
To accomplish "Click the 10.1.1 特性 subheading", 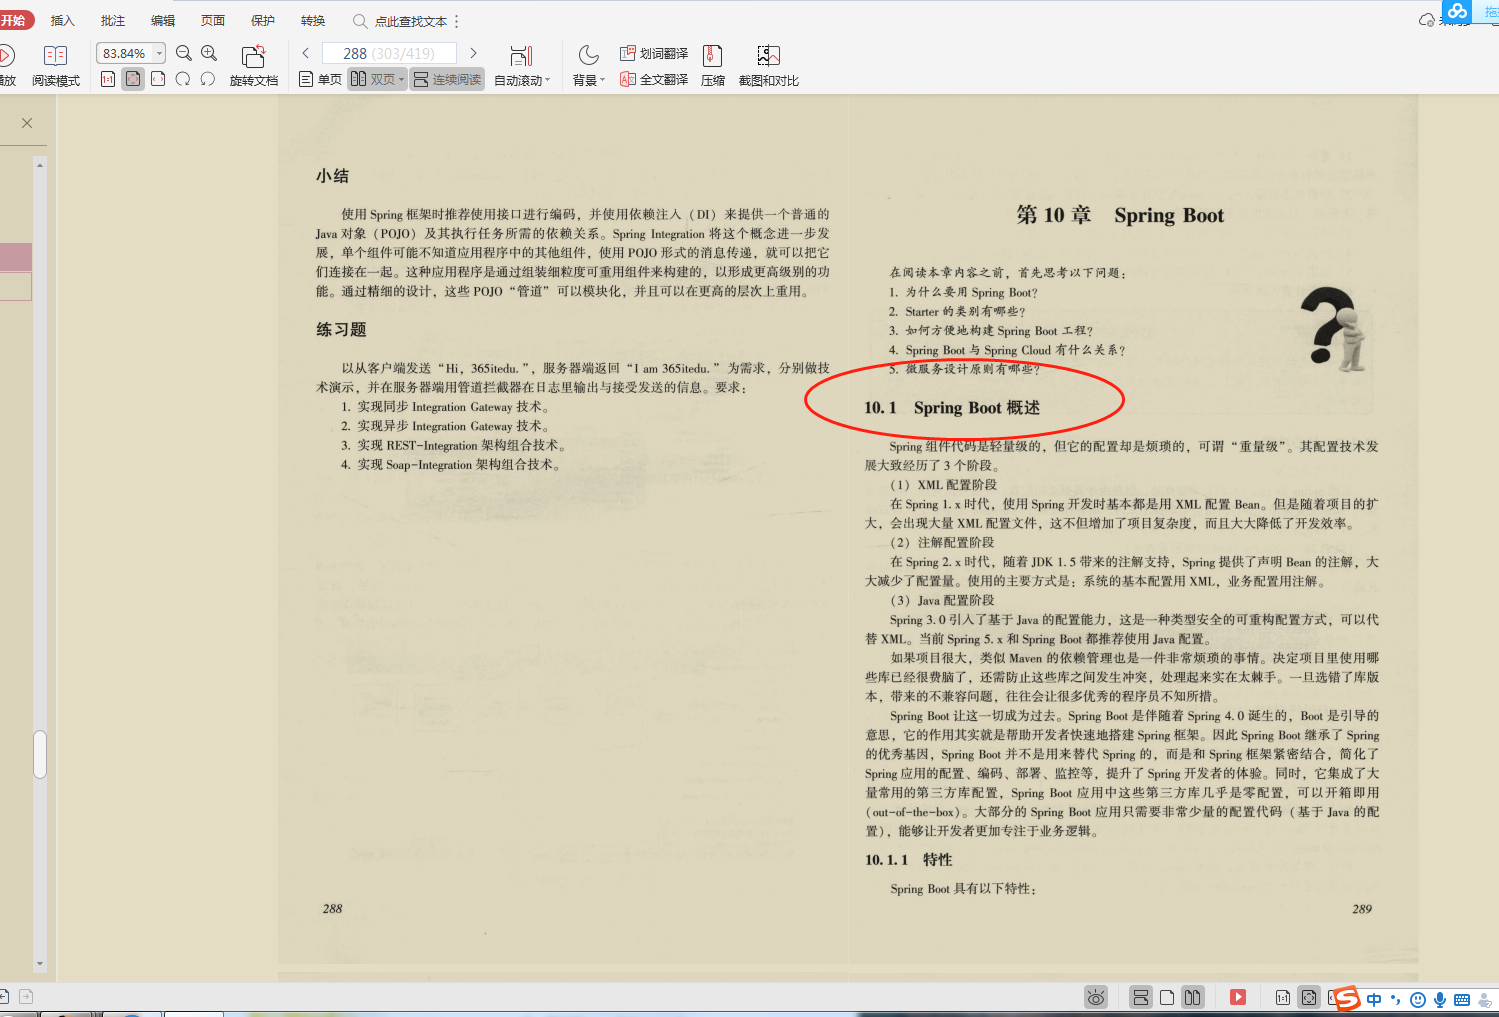I will [x=908, y=860].
